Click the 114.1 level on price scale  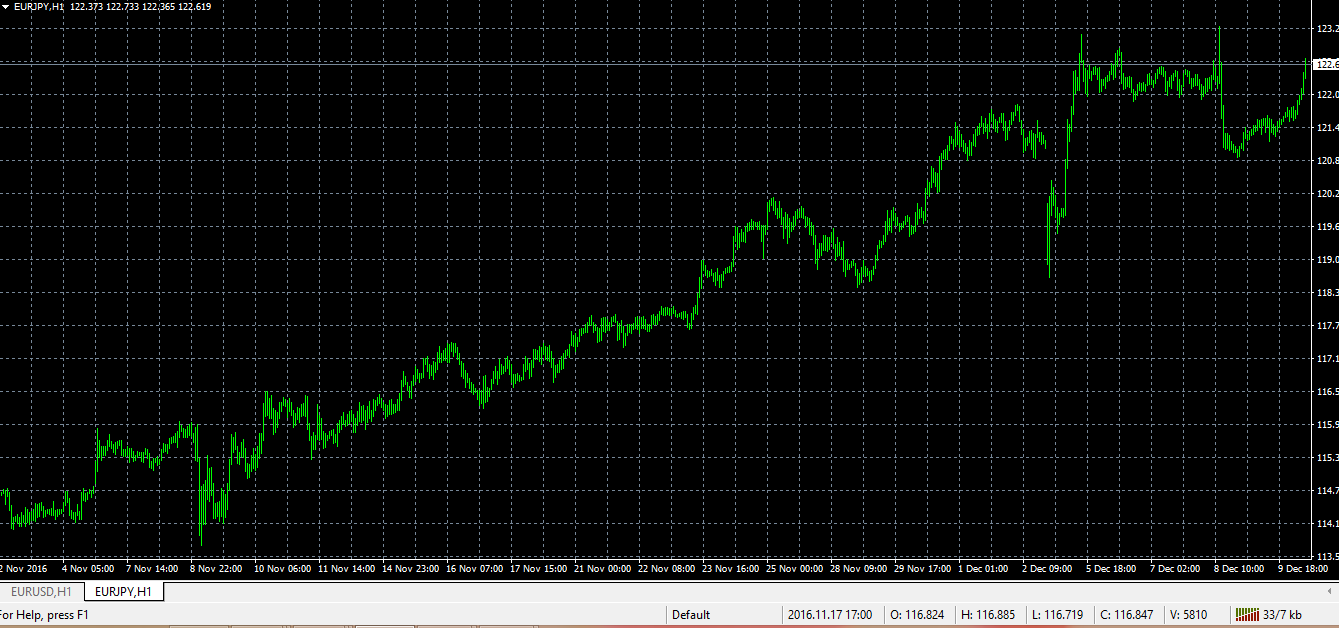[x=1328, y=524]
